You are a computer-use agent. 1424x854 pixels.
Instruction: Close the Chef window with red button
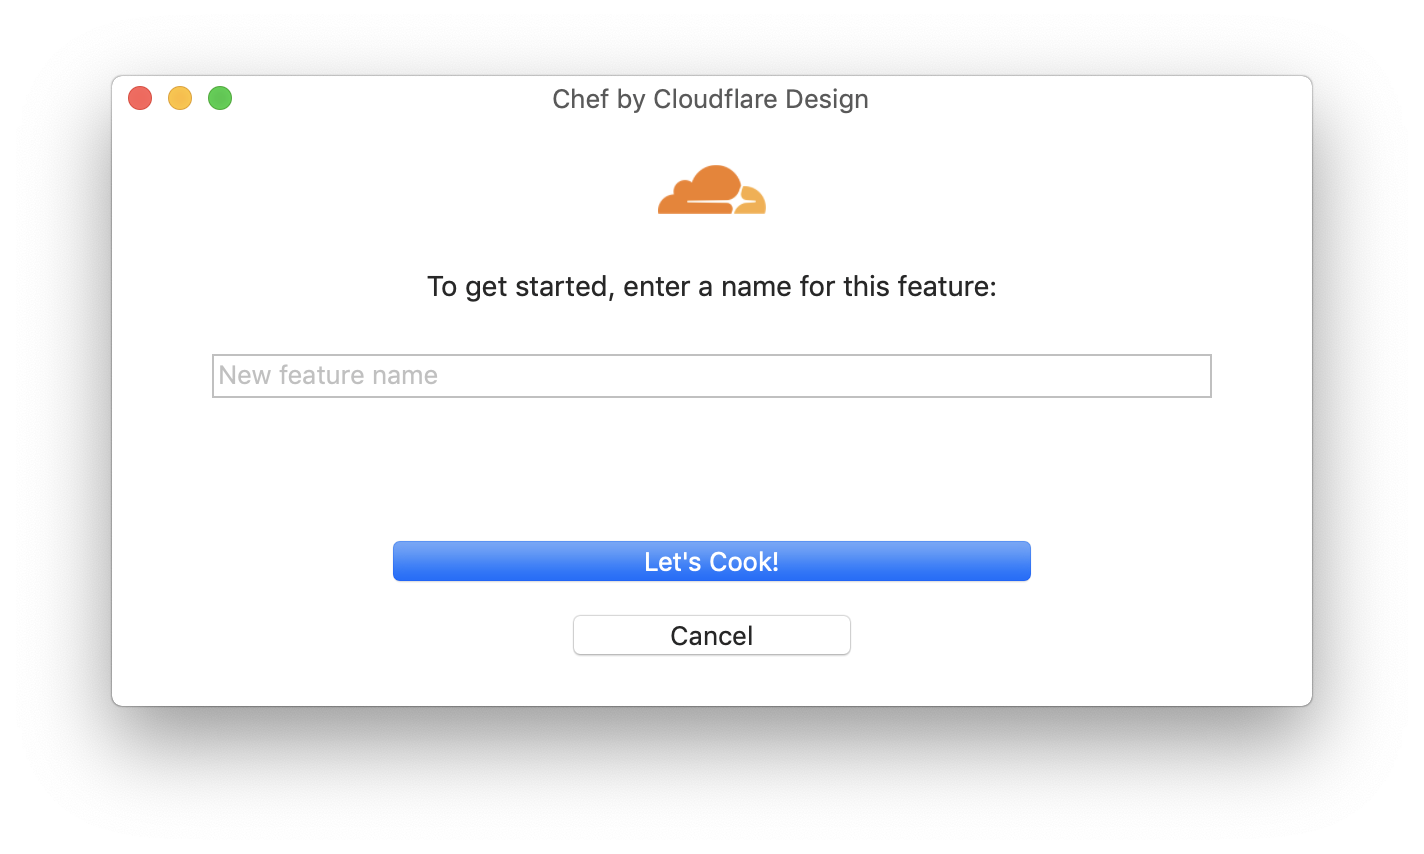[140, 98]
